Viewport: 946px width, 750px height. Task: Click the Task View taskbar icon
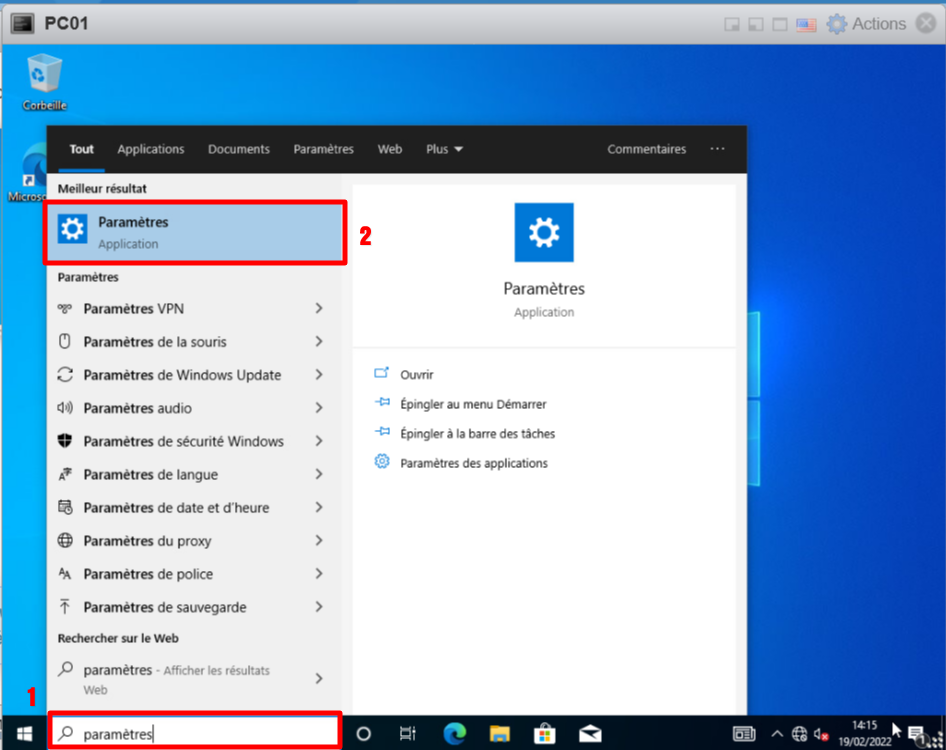tap(407, 733)
